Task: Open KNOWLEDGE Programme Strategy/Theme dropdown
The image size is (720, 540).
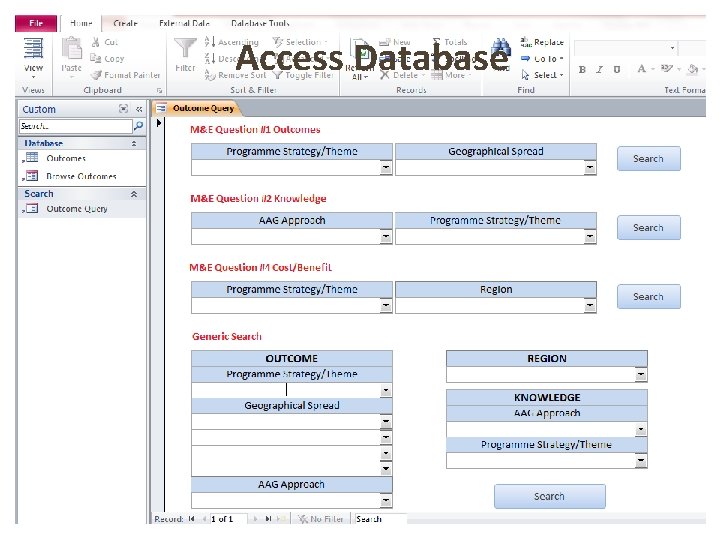Action: pos(641,461)
